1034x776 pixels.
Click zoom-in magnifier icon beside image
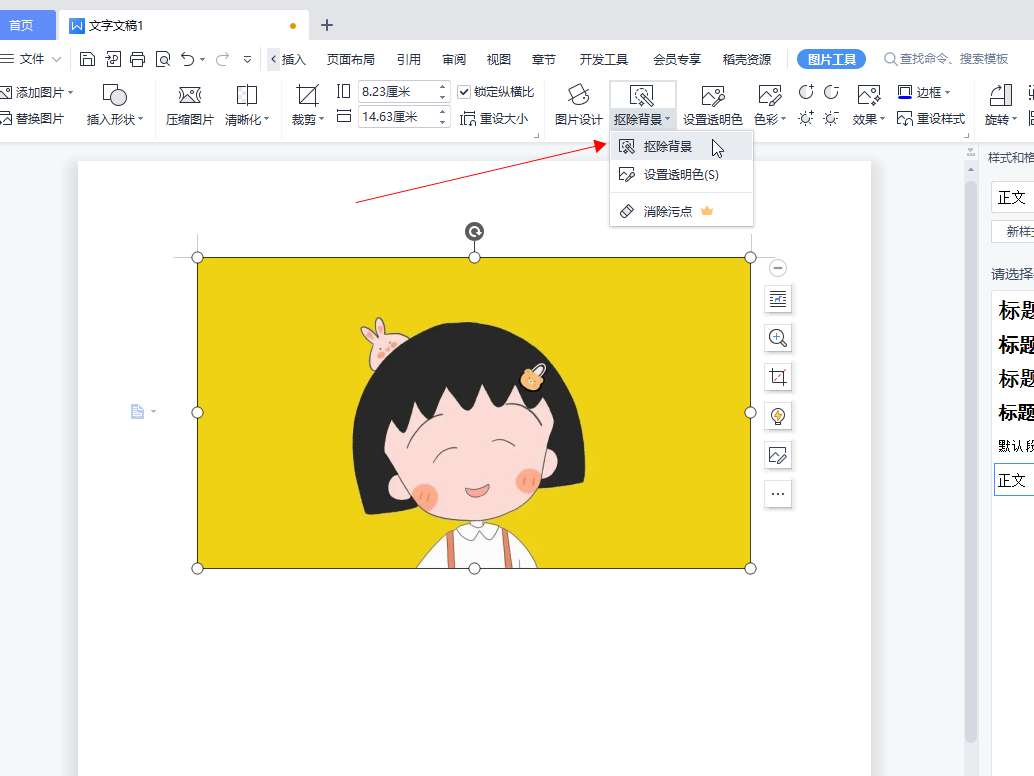tap(777, 338)
